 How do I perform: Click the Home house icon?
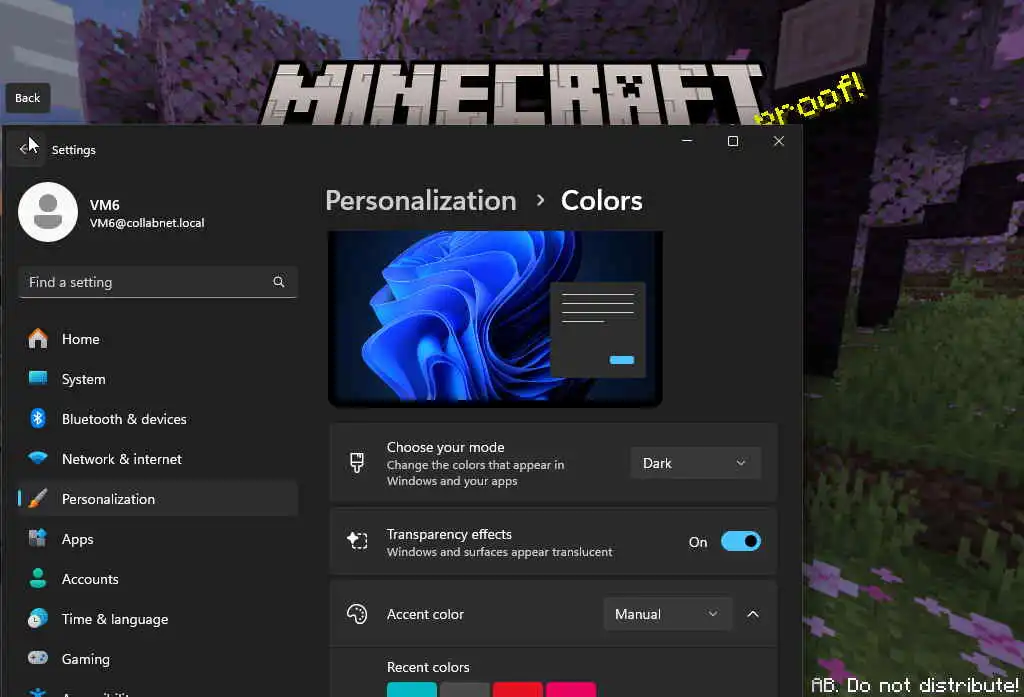tap(38, 338)
